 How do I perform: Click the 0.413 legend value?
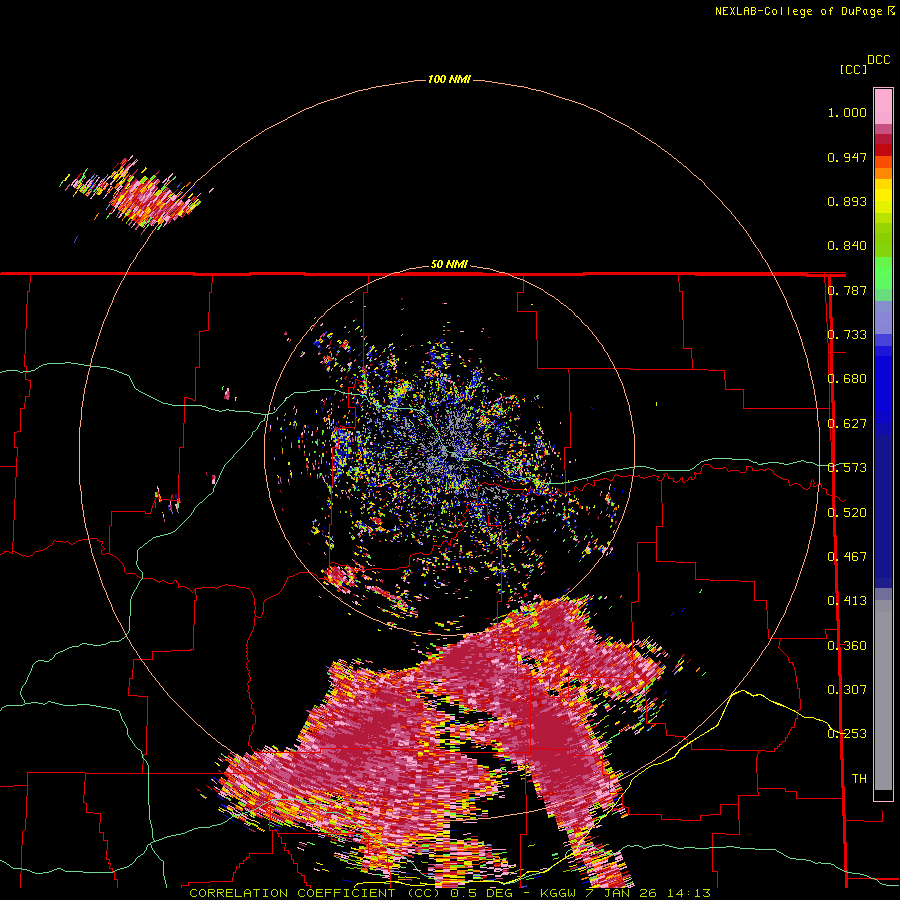pos(847,601)
